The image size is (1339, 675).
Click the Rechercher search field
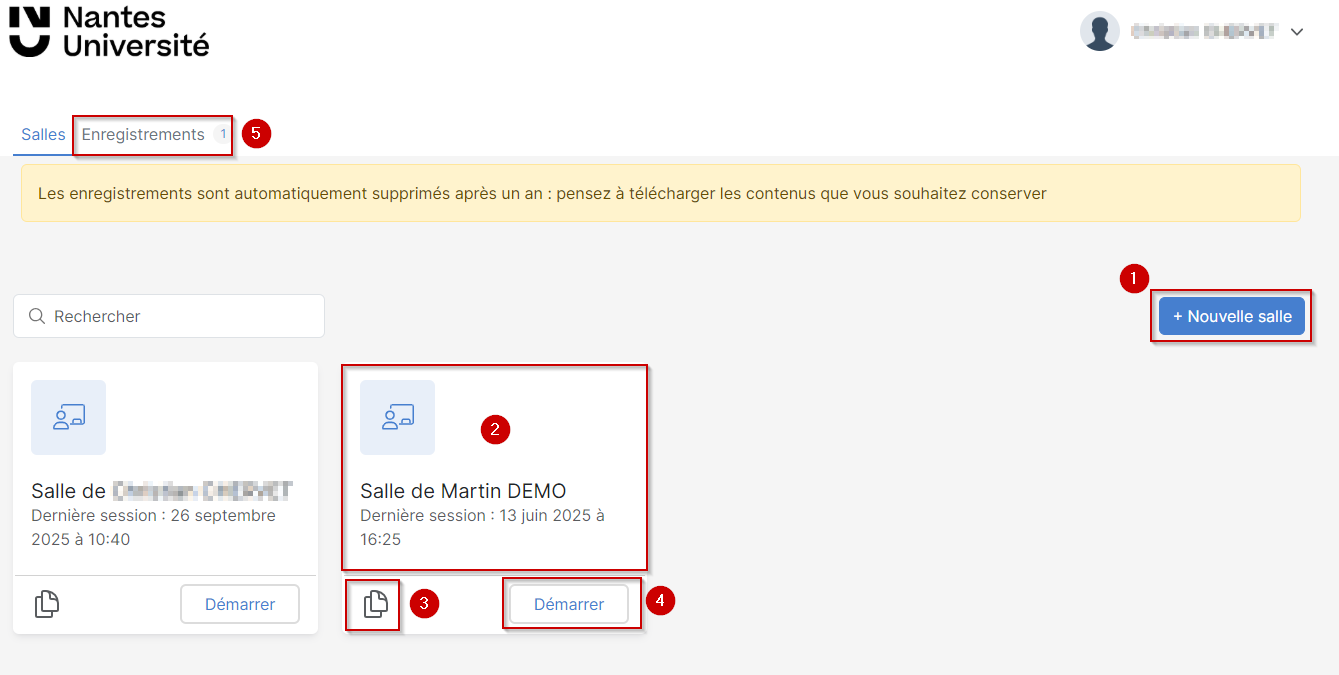click(180, 316)
